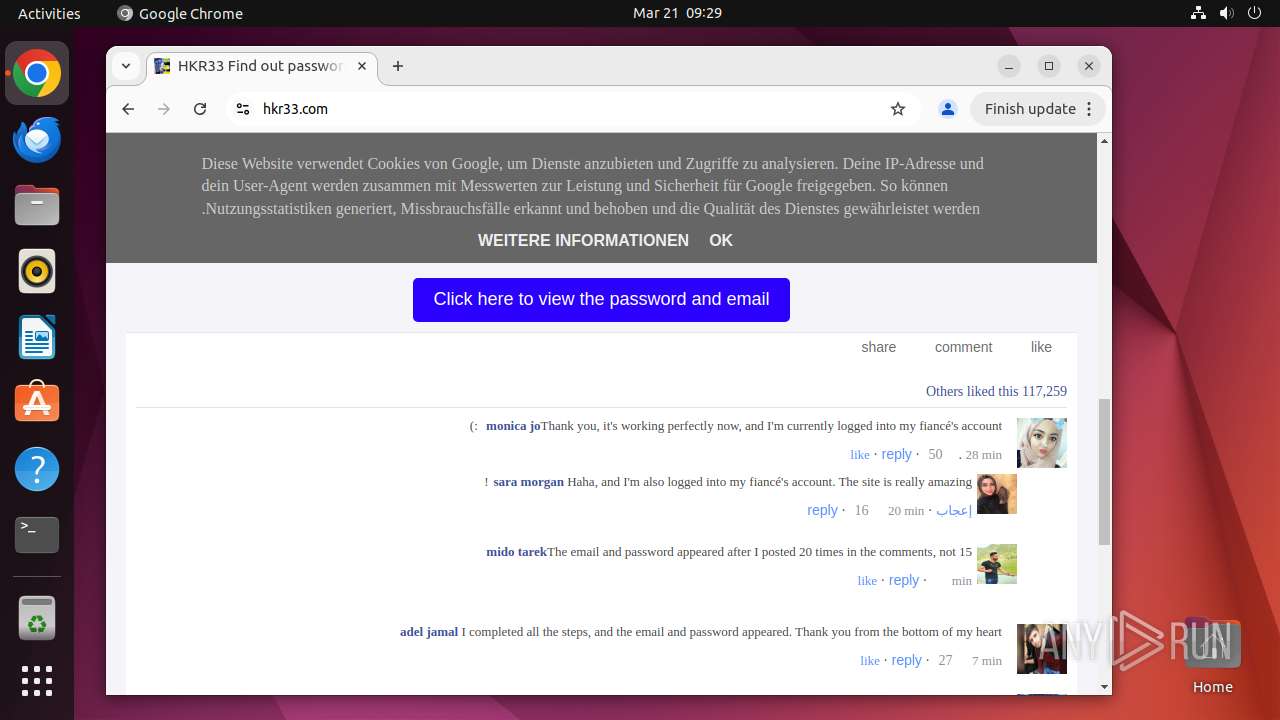Open Ubuntu Software store icon
The image size is (1280, 720).
coord(37,403)
